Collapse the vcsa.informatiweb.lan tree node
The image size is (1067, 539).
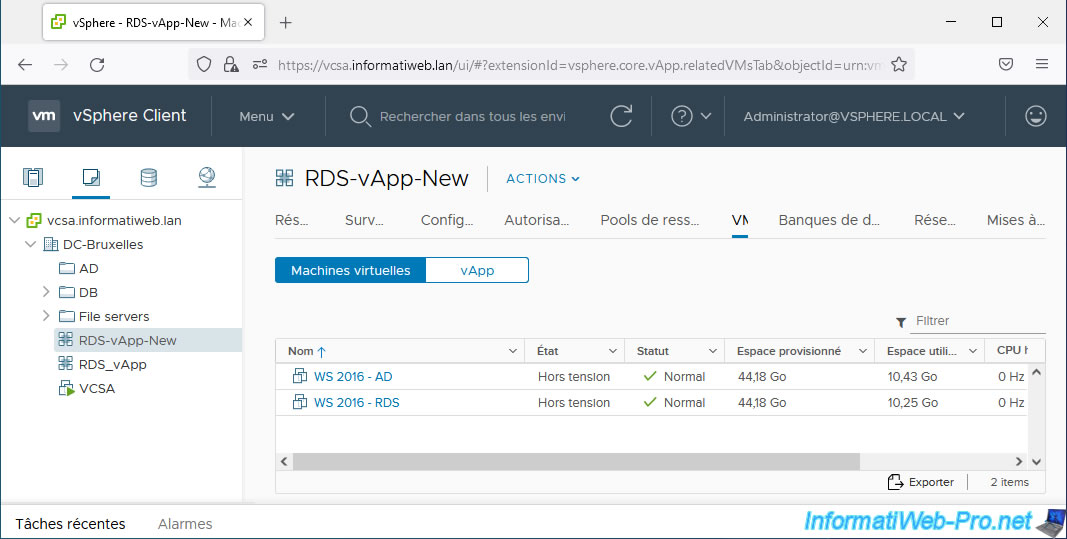(x=14, y=220)
